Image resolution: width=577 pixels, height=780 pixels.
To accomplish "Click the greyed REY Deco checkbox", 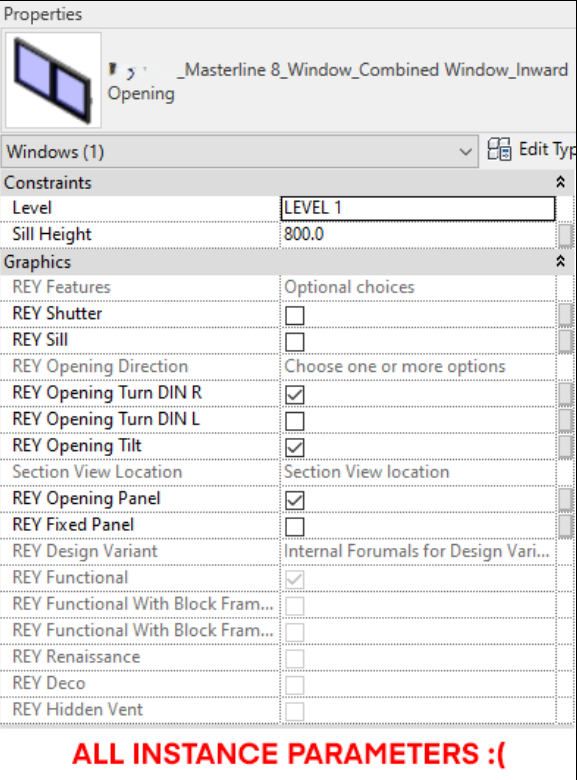I will point(295,685).
